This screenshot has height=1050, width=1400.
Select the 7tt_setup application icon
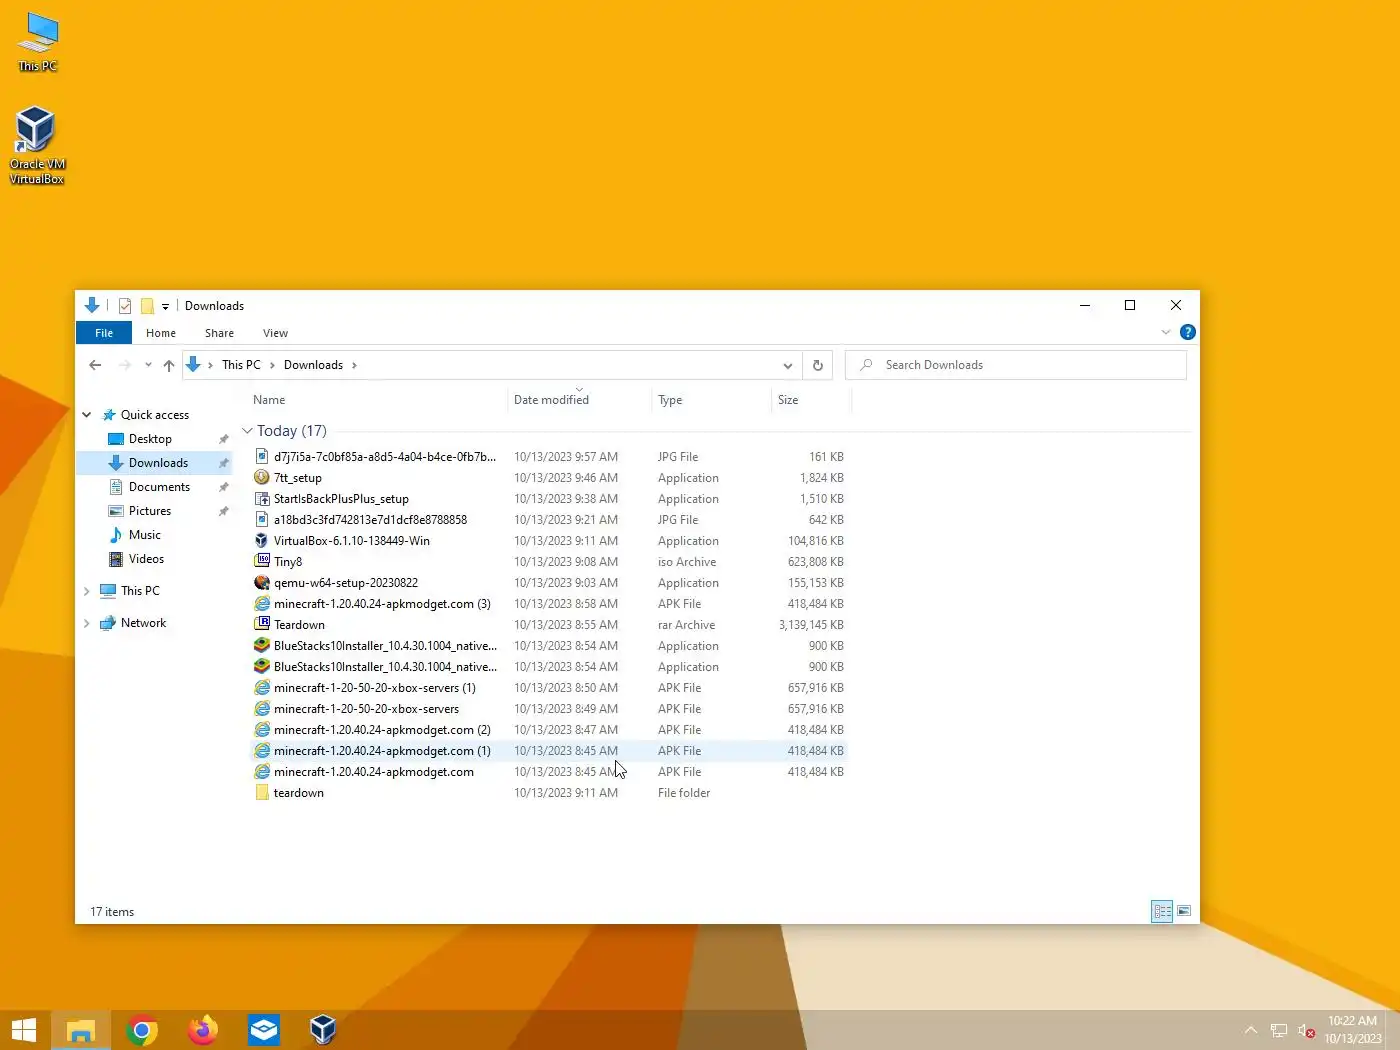[262, 478]
